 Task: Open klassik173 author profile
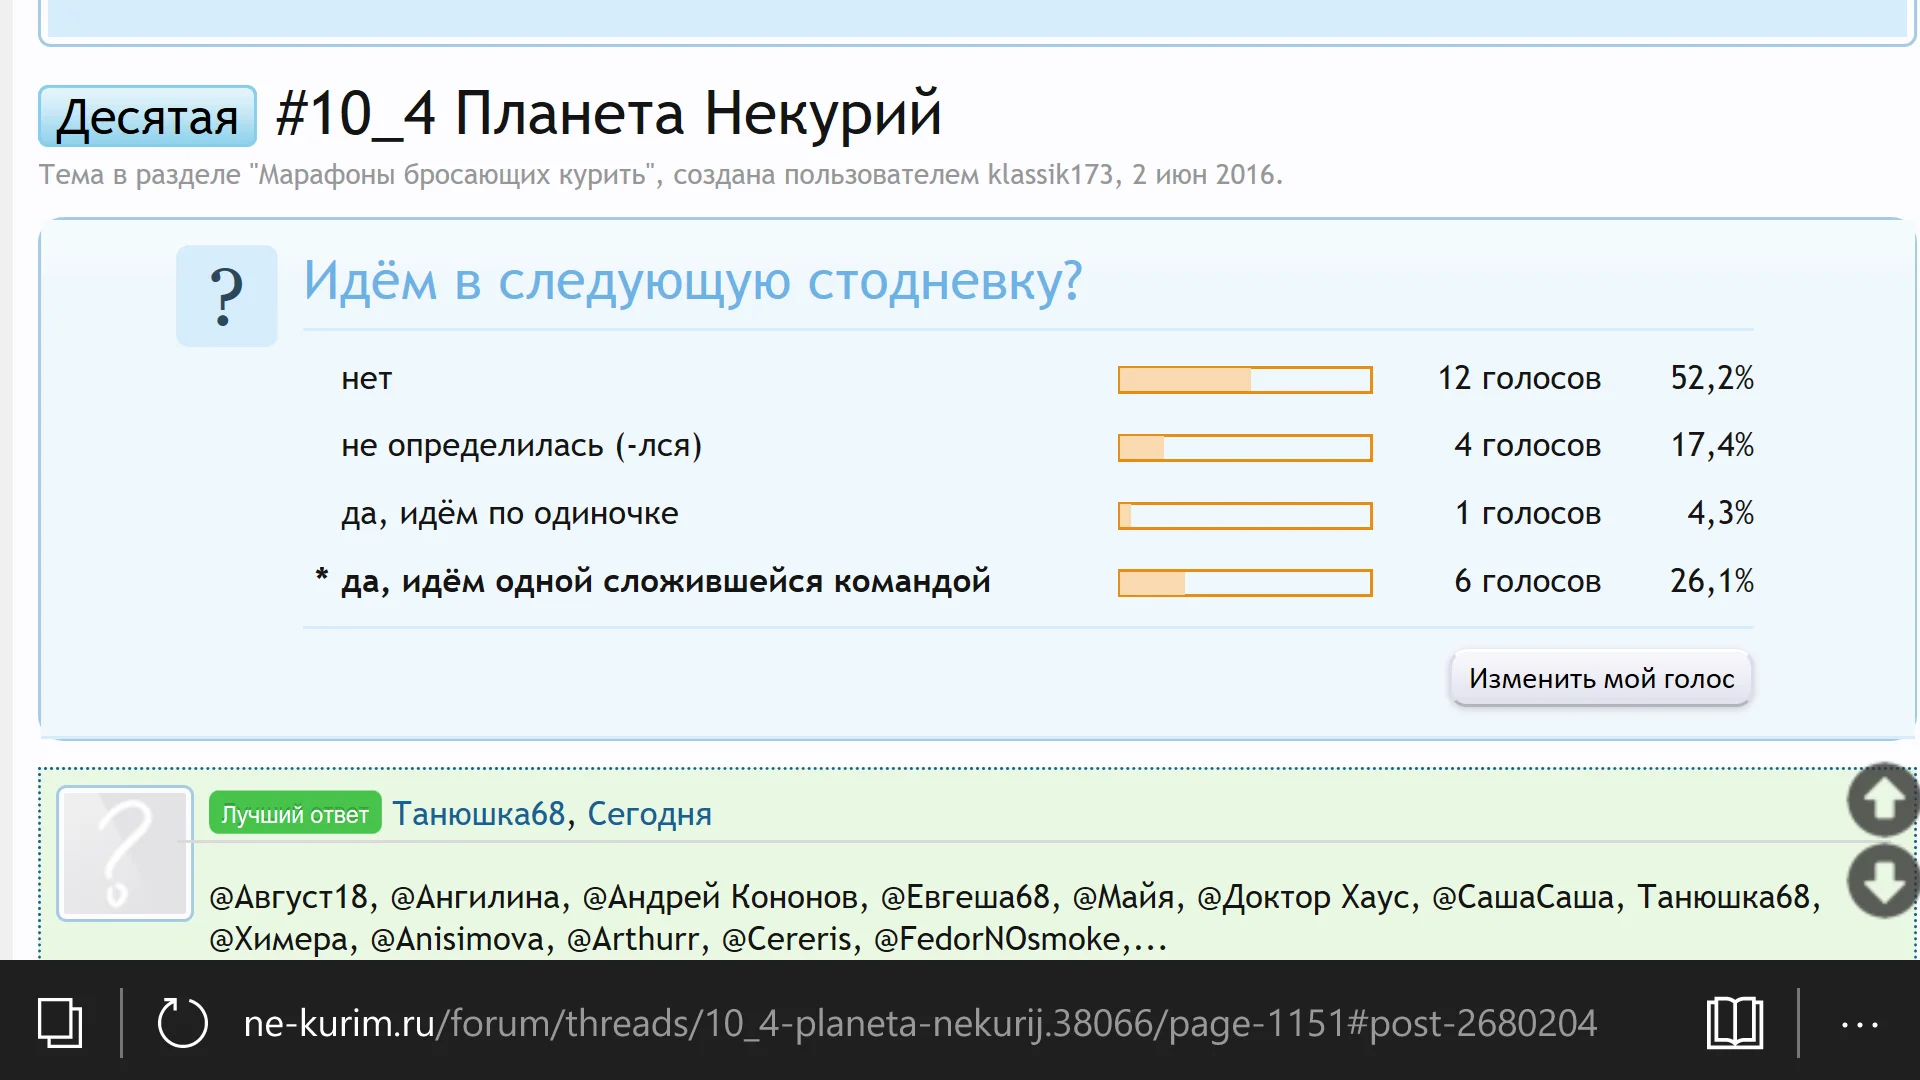[x=1050, y=175]
